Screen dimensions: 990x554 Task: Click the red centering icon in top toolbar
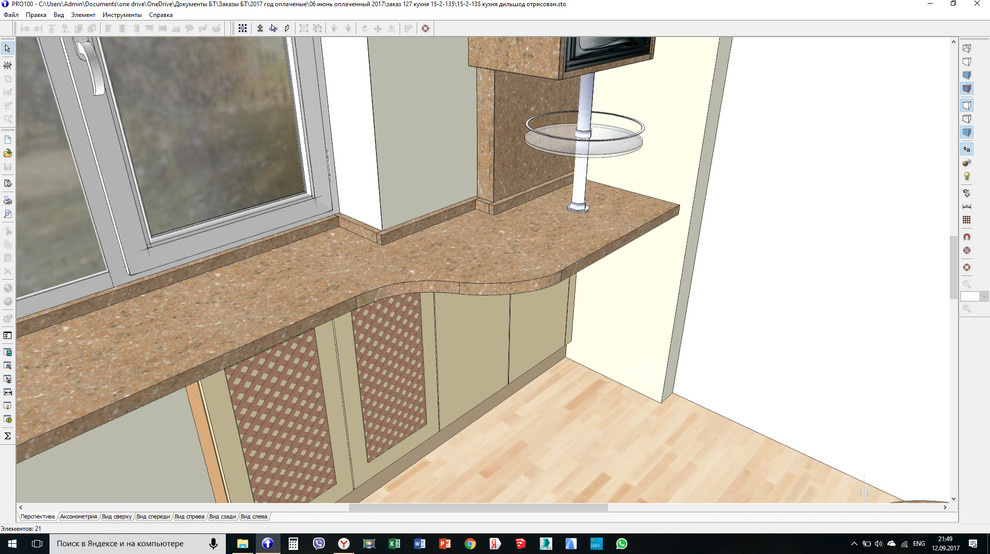click(x=426, y=28)
